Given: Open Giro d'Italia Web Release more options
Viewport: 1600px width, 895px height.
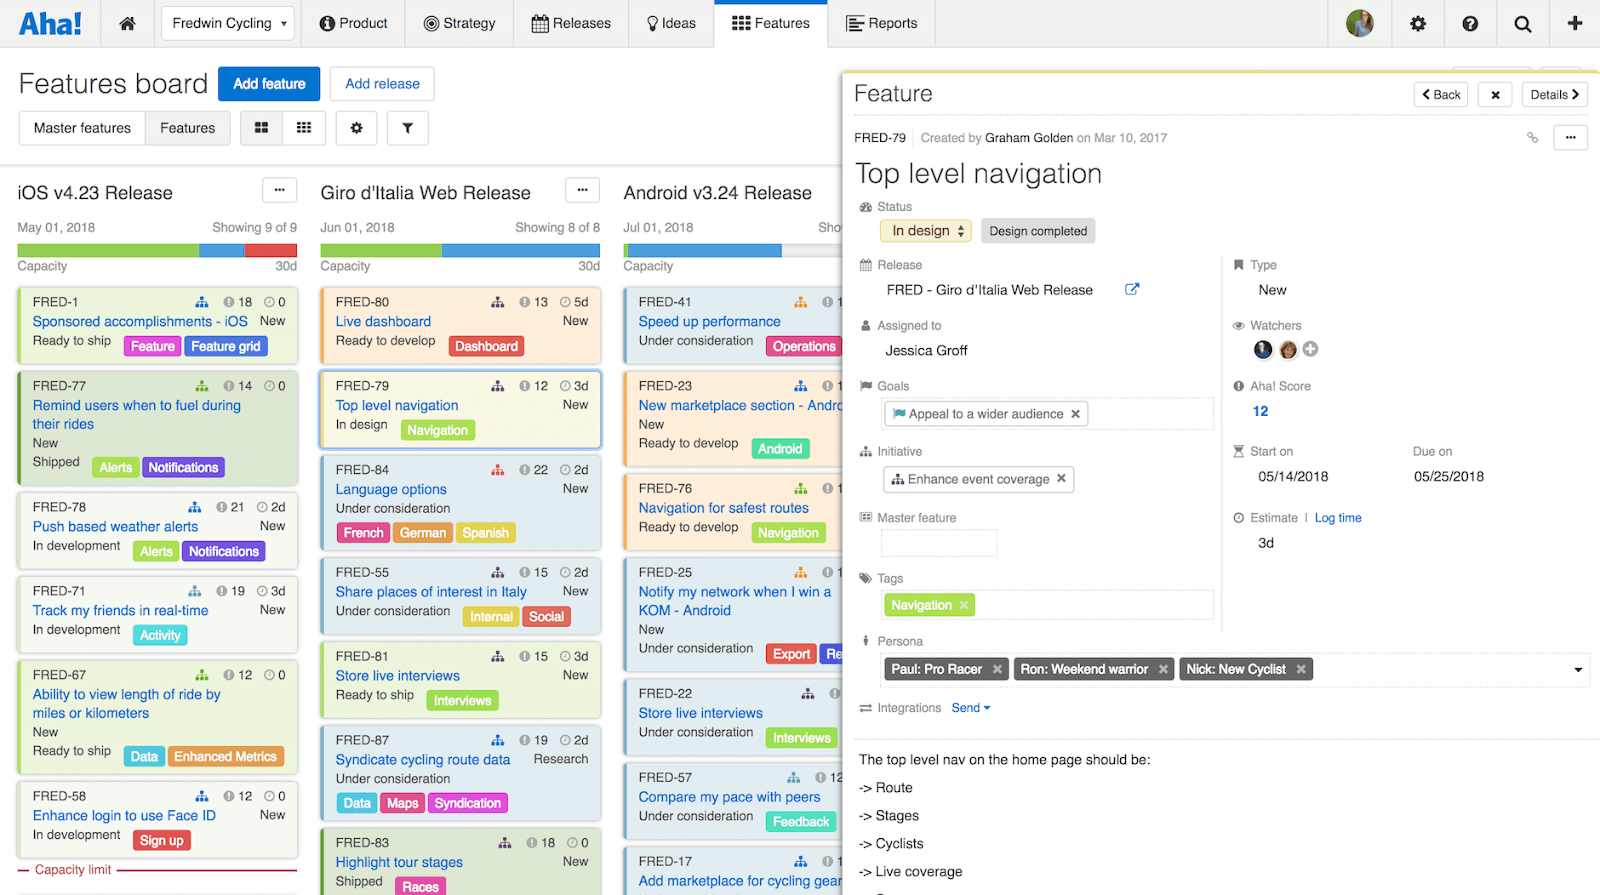Looking at the screenshot, I should tap(582, 189).
